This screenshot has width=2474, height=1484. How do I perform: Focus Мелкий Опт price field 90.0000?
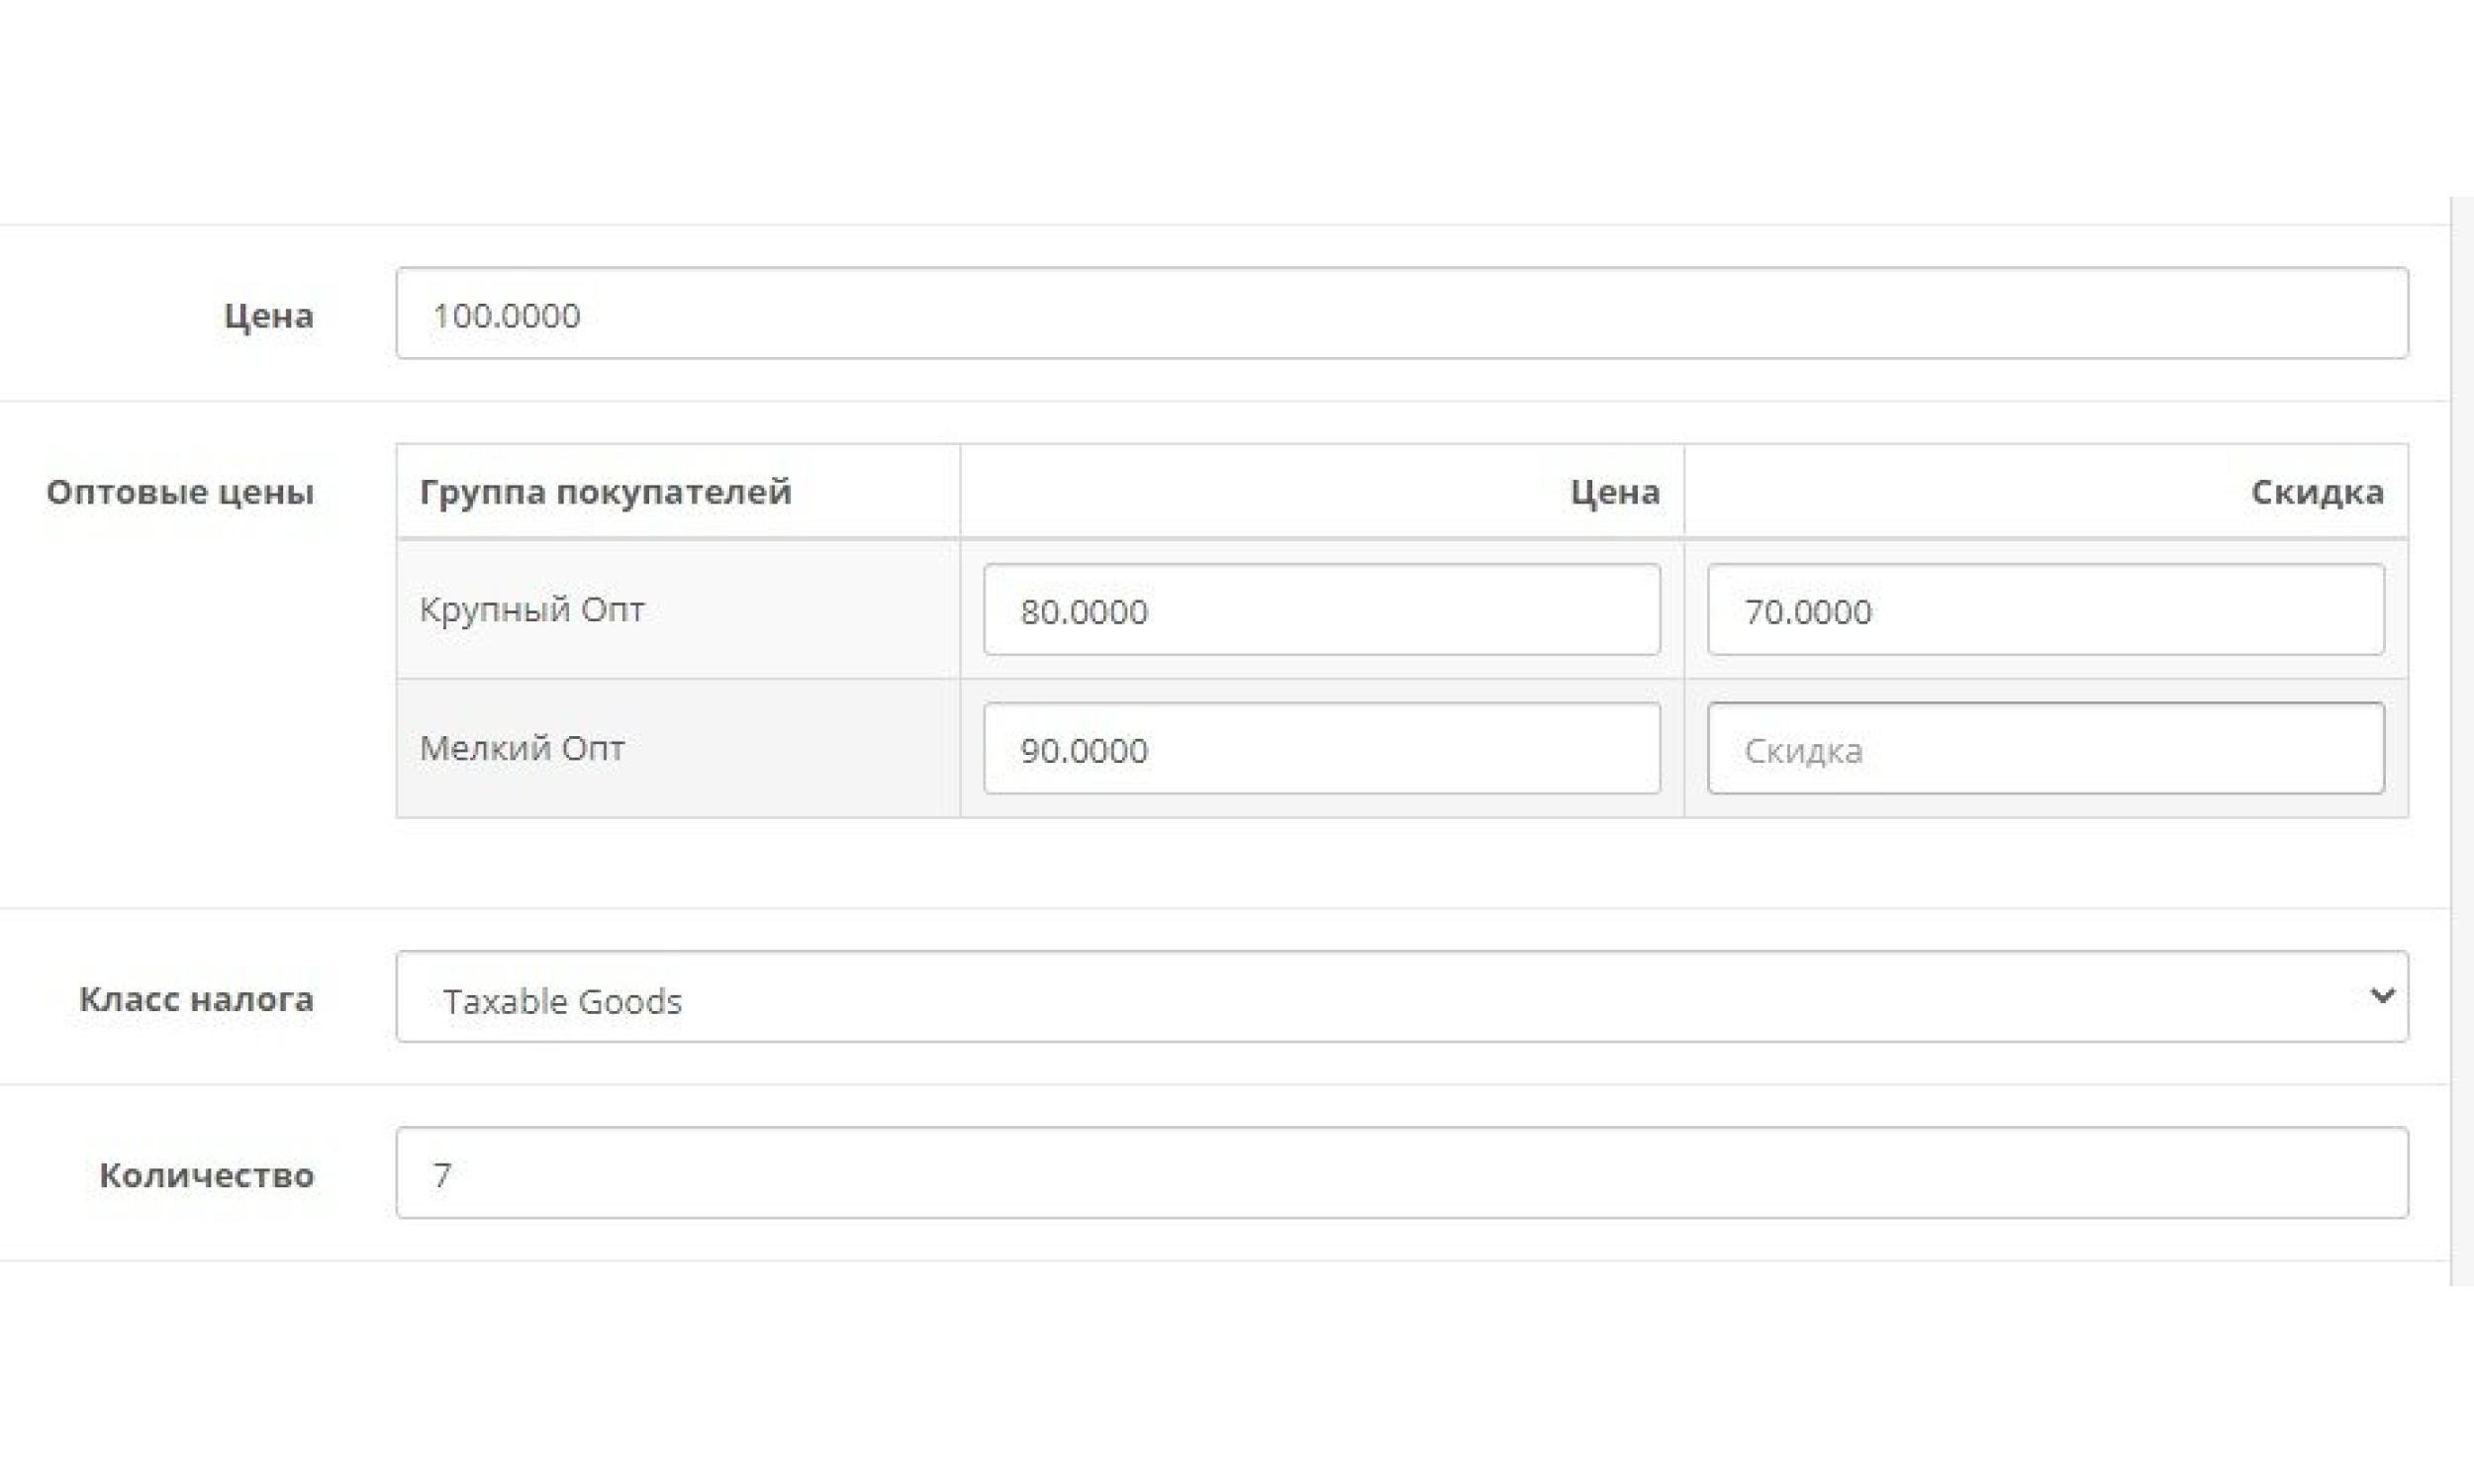click(1321, 749)
